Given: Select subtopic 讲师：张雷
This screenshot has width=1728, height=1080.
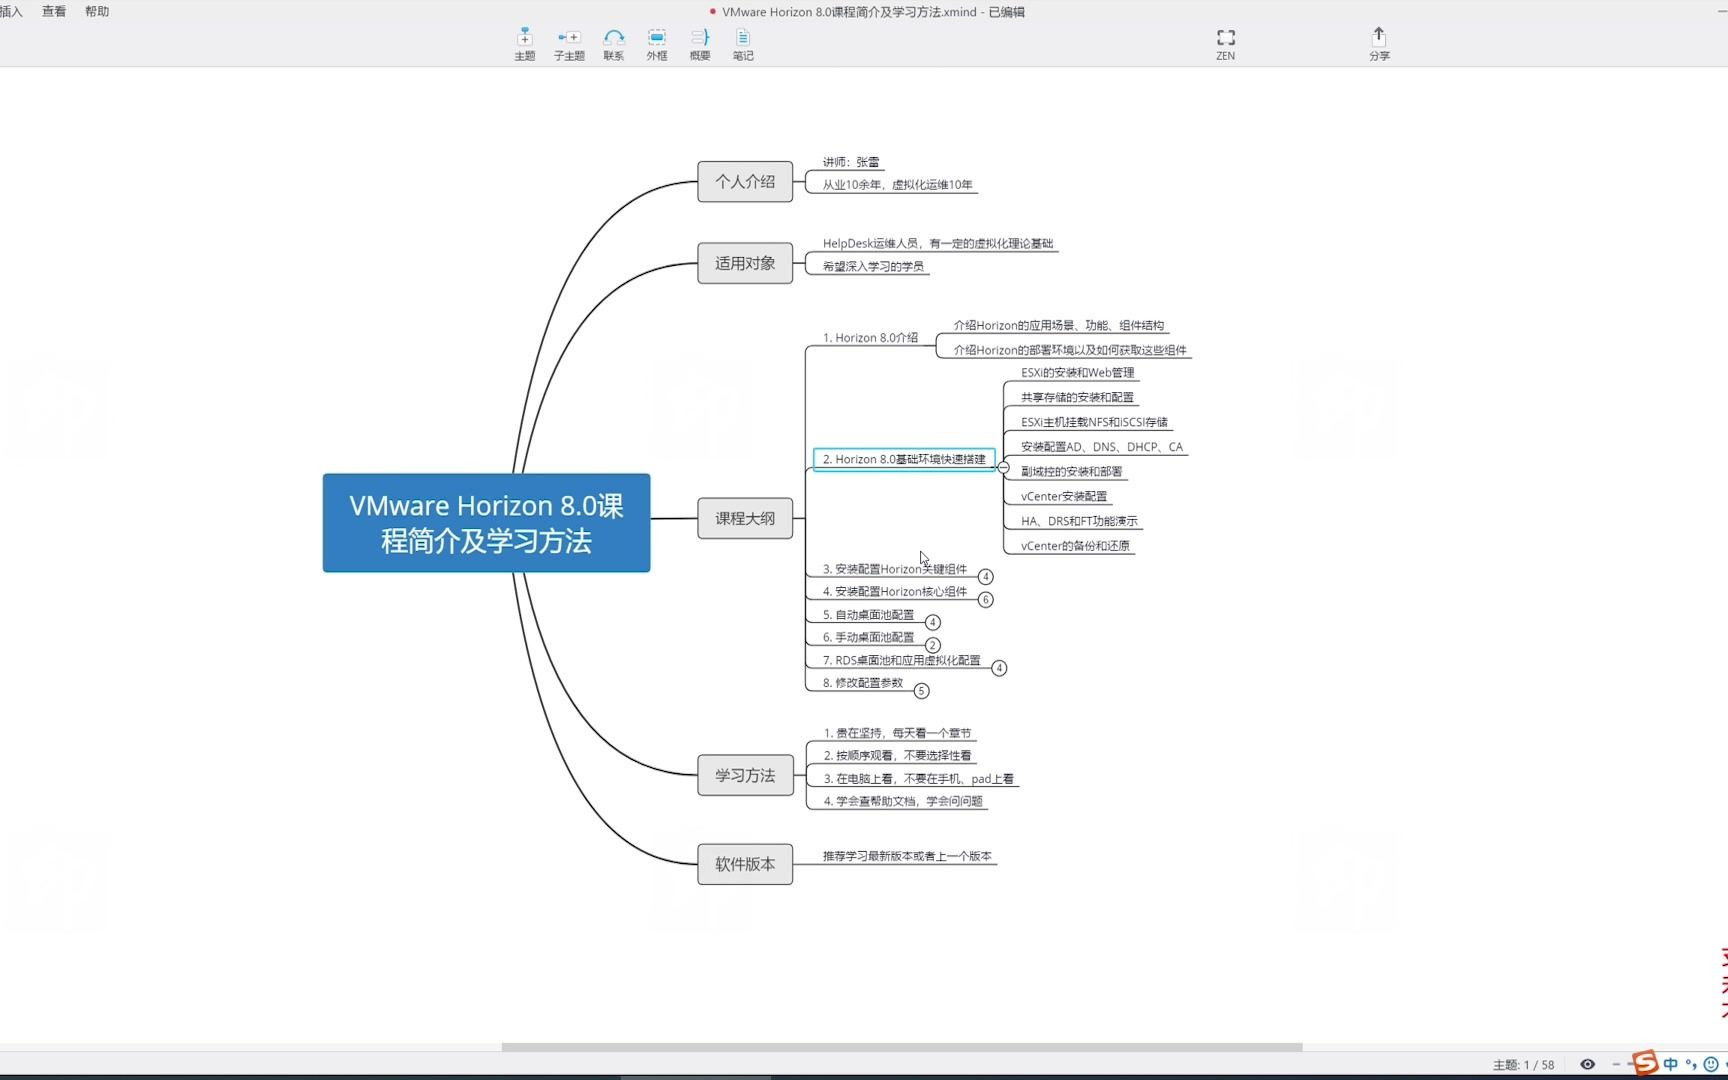Looking at the screenshot, I should 851,162.
